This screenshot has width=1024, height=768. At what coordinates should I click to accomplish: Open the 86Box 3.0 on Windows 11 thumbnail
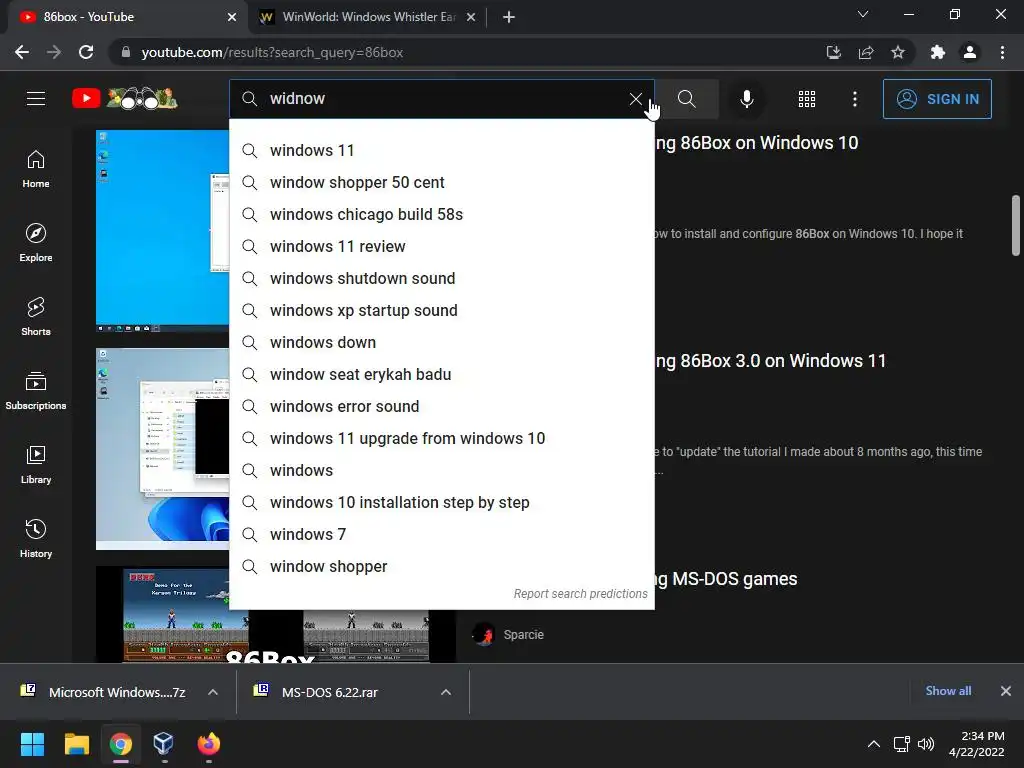pyautogui.click(x=162, y=449)
